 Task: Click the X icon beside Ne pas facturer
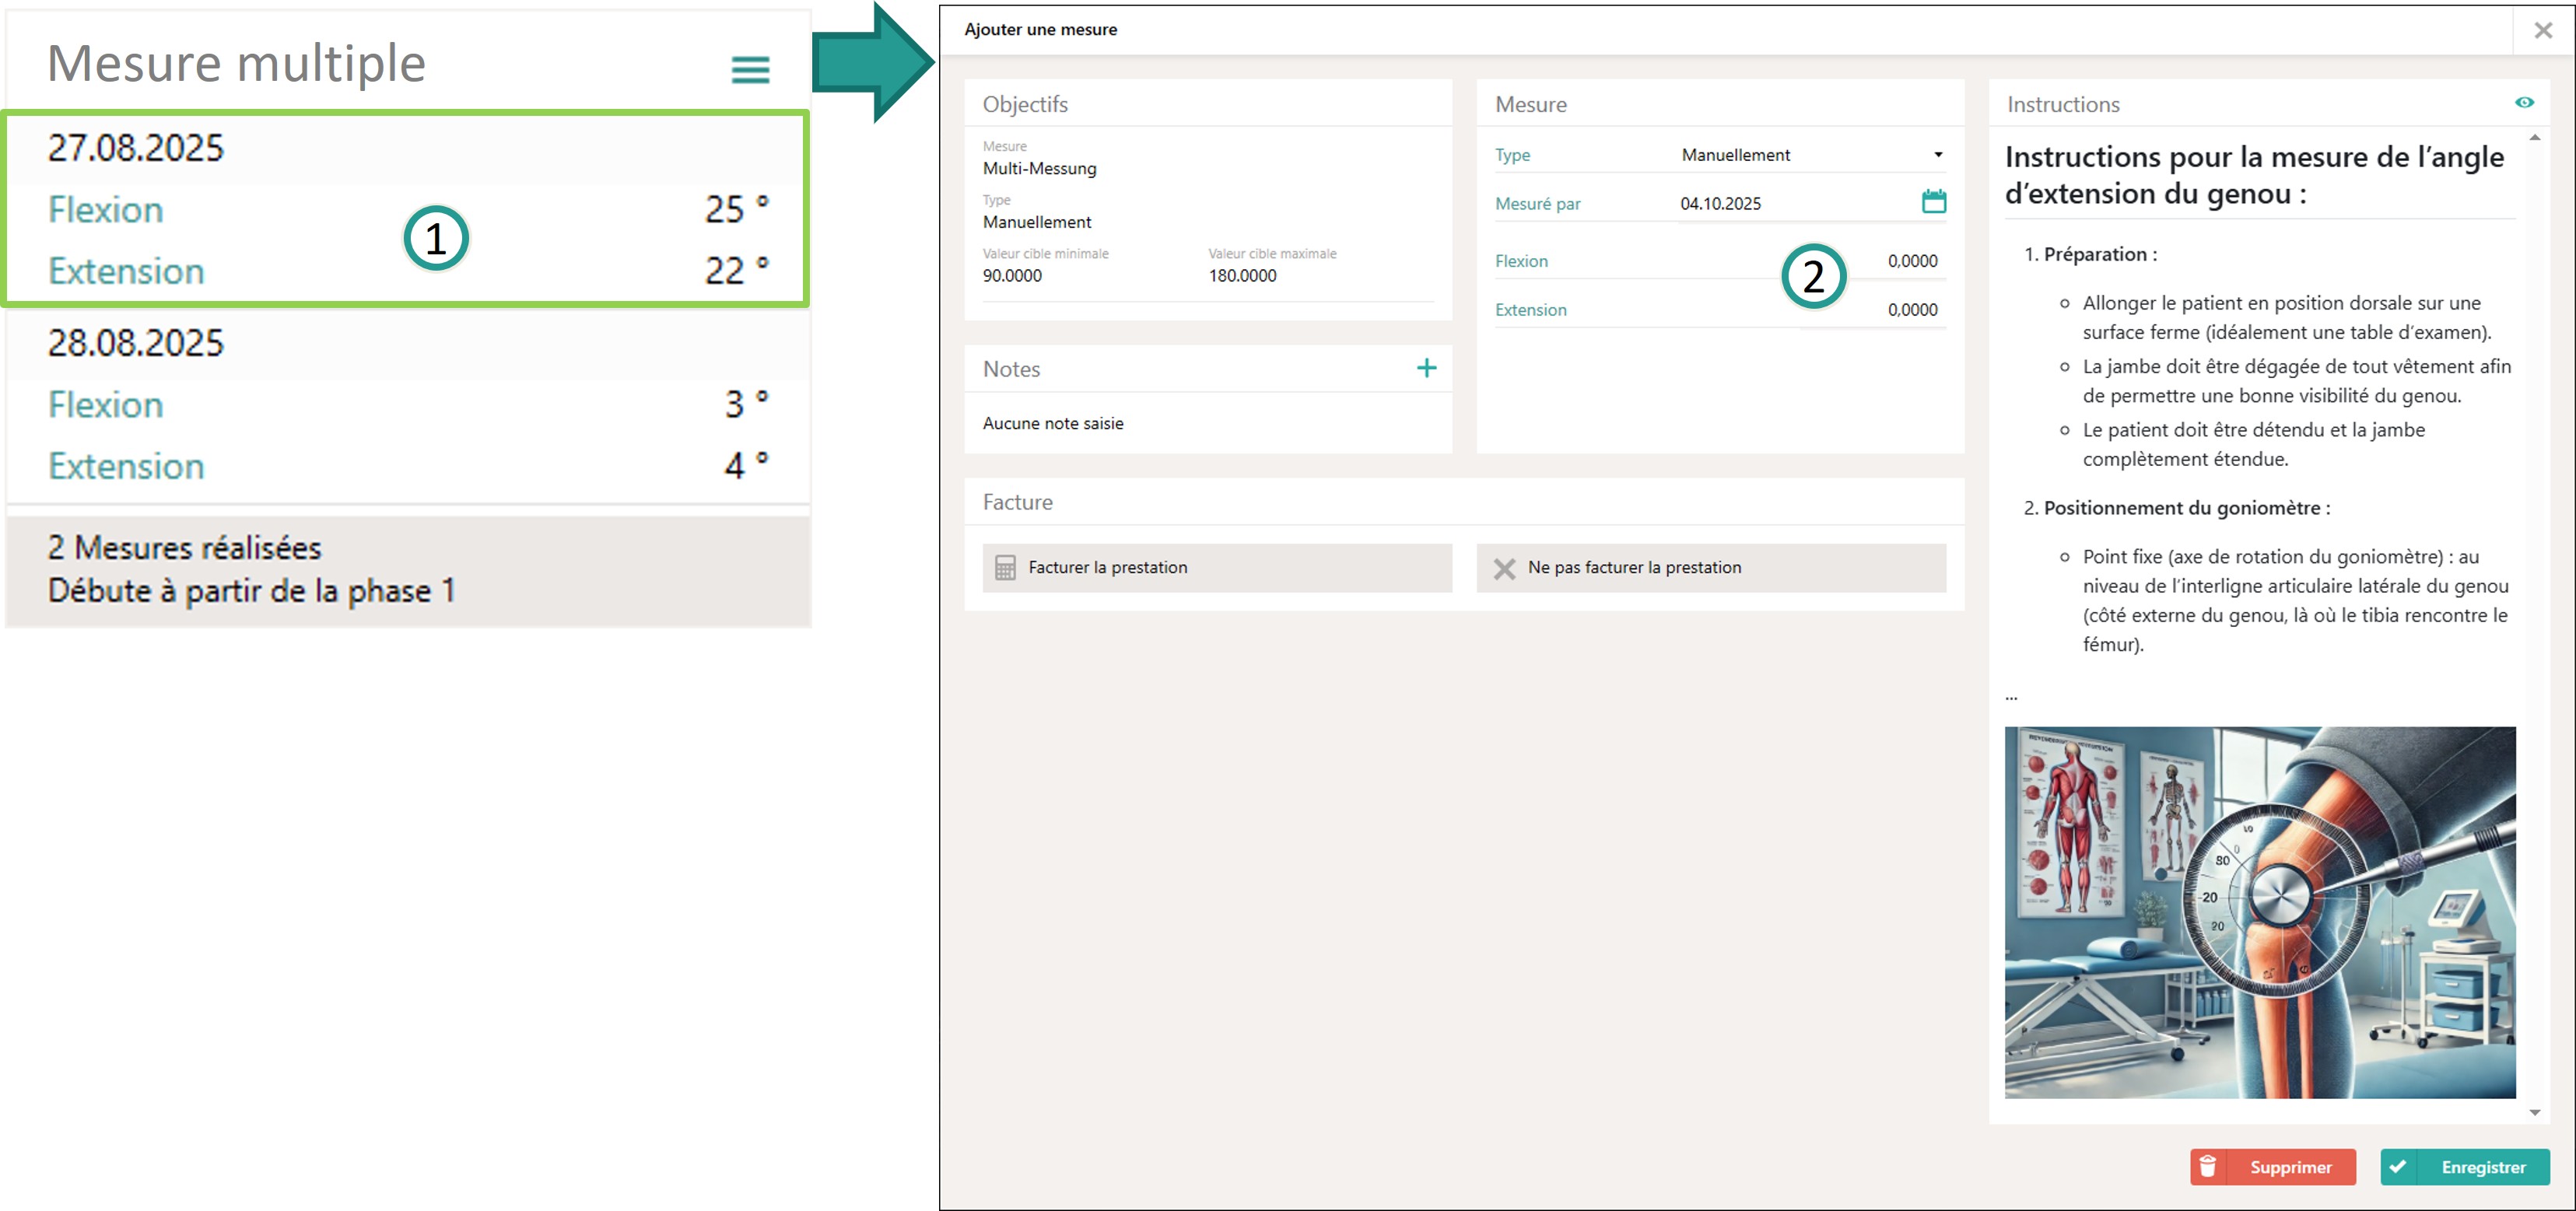[x=1503, y=568]
